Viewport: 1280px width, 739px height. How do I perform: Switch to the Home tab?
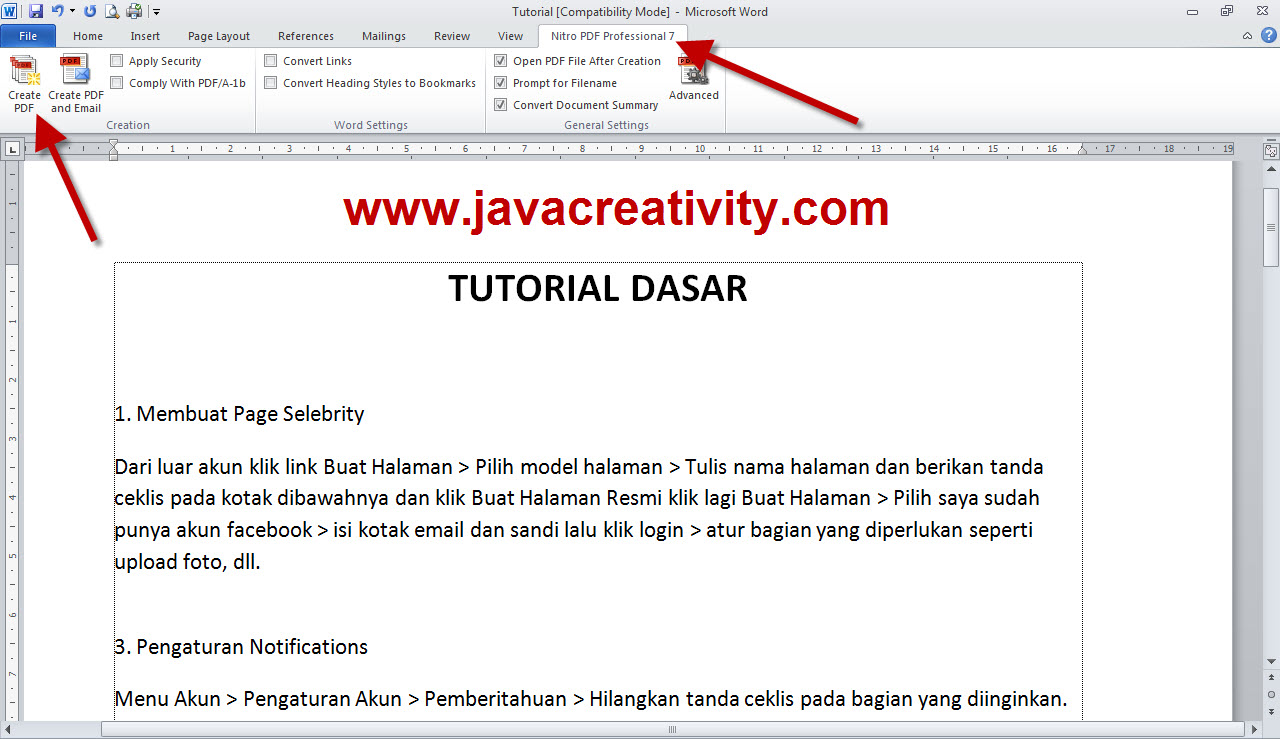coord(88,36)
